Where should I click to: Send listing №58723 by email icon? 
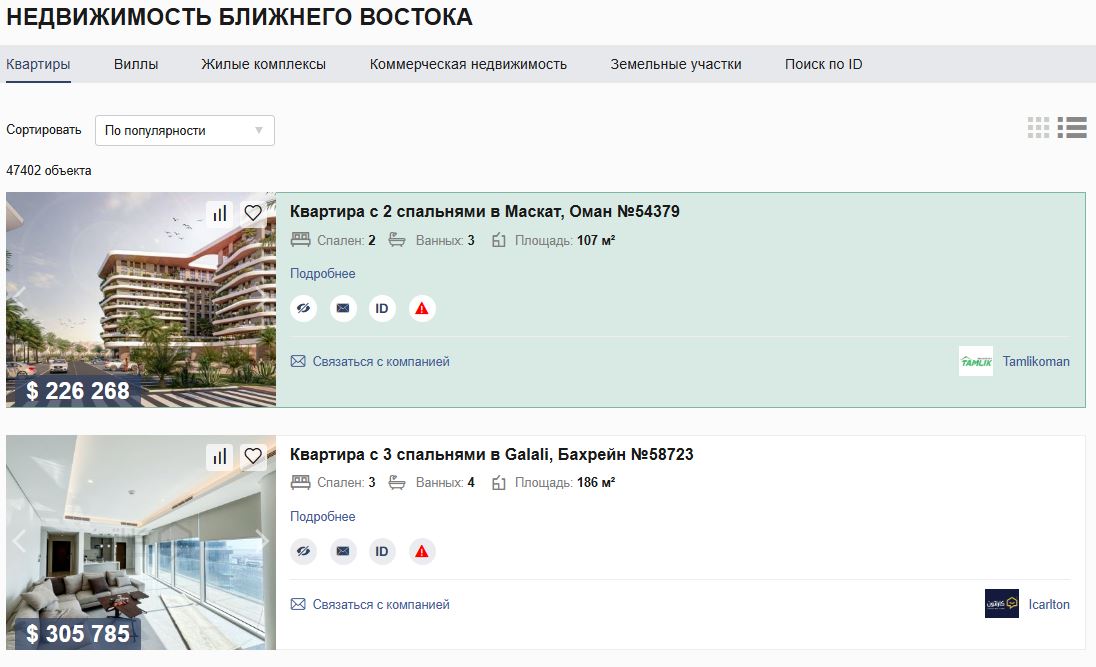[x=342, y=552]
